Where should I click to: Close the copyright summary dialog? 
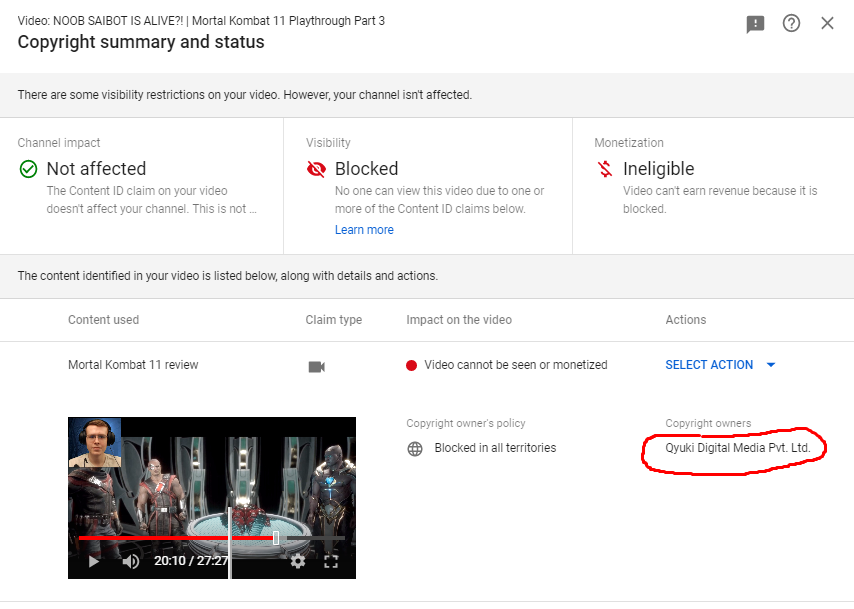(x=827, y=23)
